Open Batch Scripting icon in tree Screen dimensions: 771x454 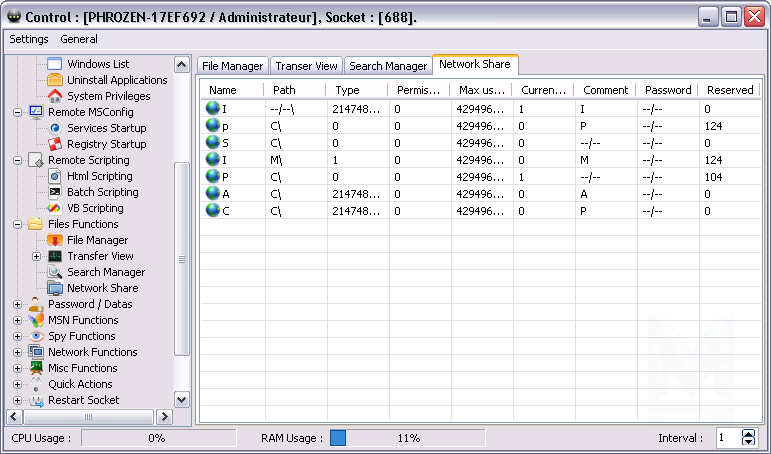click(55, 192)
